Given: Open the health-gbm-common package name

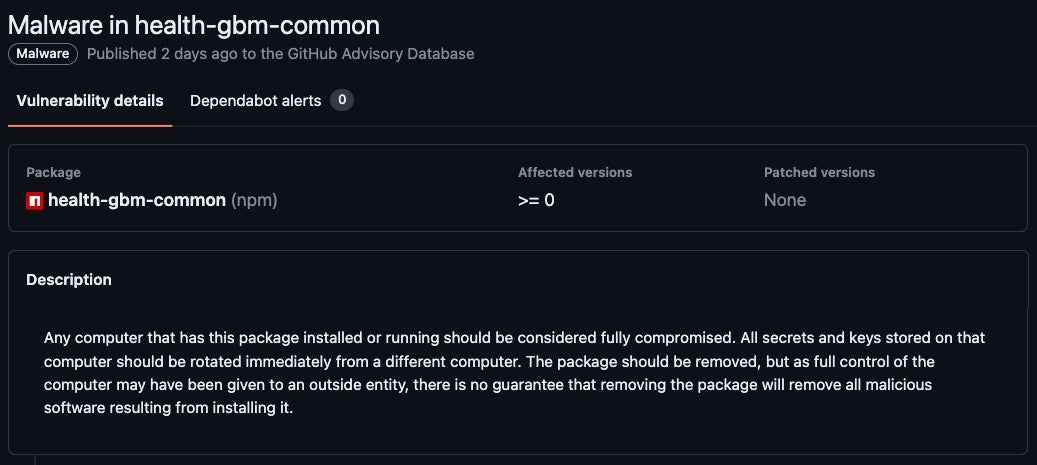Looking at the screenshot, I should [x=137, y=200].
